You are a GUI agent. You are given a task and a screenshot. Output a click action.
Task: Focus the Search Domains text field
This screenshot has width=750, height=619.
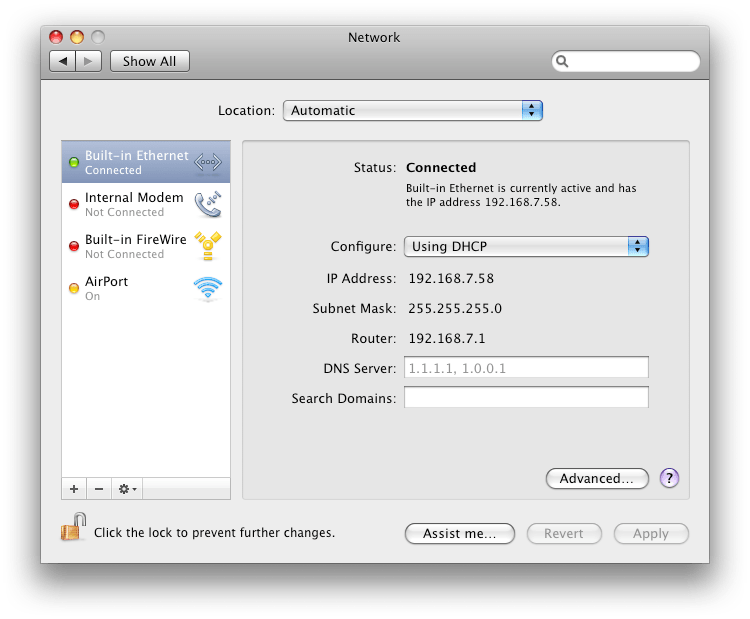pyautogui.click(x=526, y=398)
